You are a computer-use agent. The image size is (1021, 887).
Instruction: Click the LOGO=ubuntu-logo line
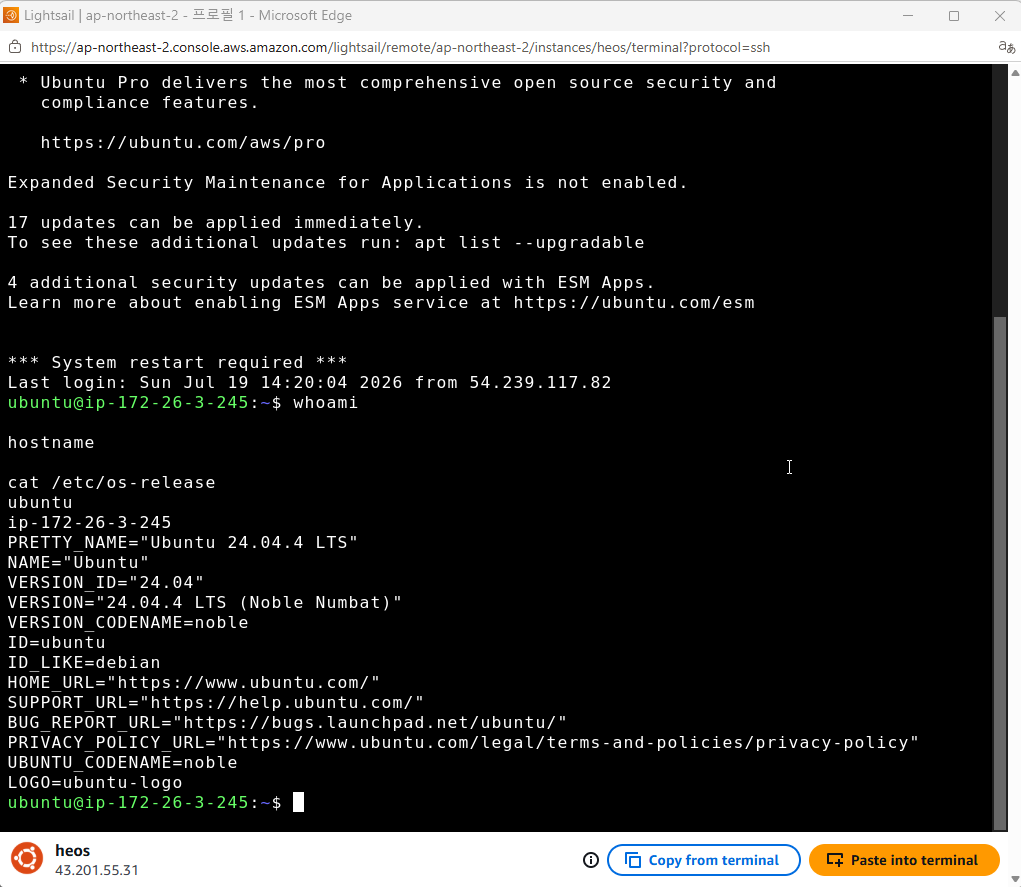point(95,783)
